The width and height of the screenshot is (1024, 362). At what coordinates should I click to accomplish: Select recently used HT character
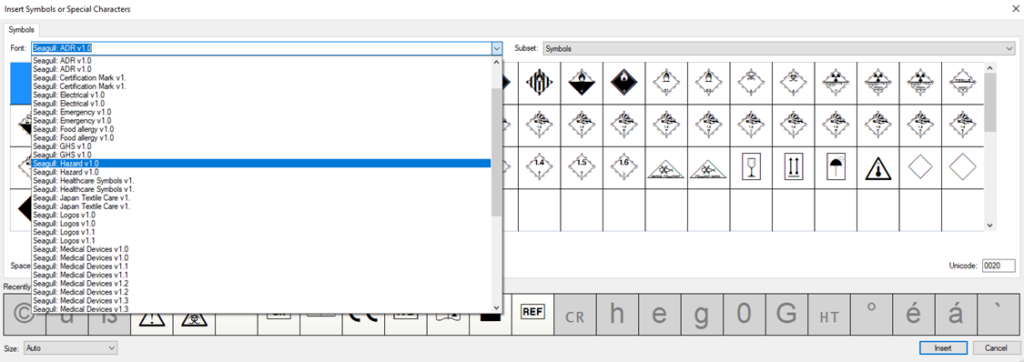(829, 314)
